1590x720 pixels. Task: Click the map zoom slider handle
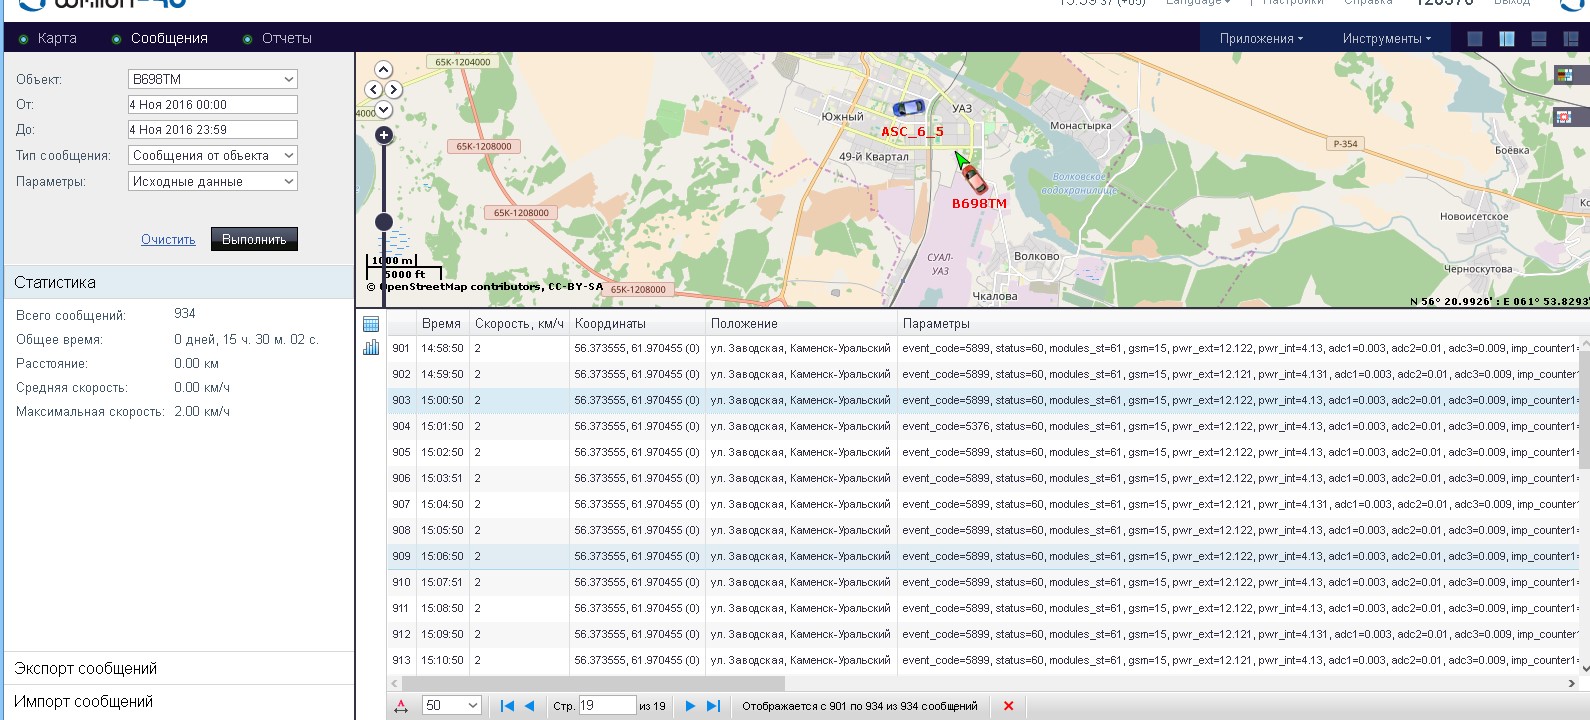point(384,221)
